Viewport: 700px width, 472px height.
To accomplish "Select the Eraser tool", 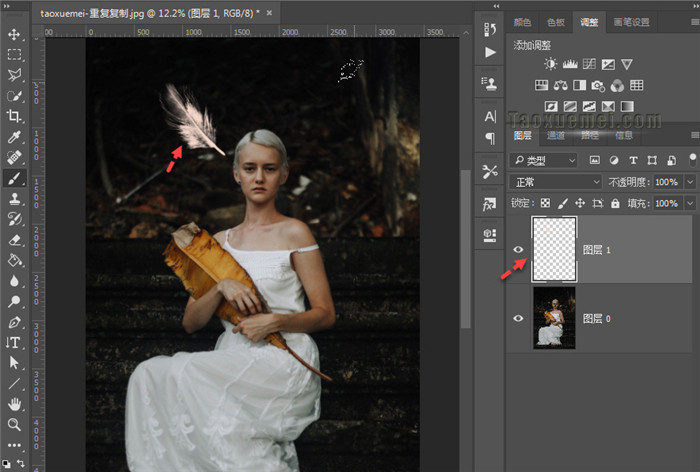I will click(14, 240).
